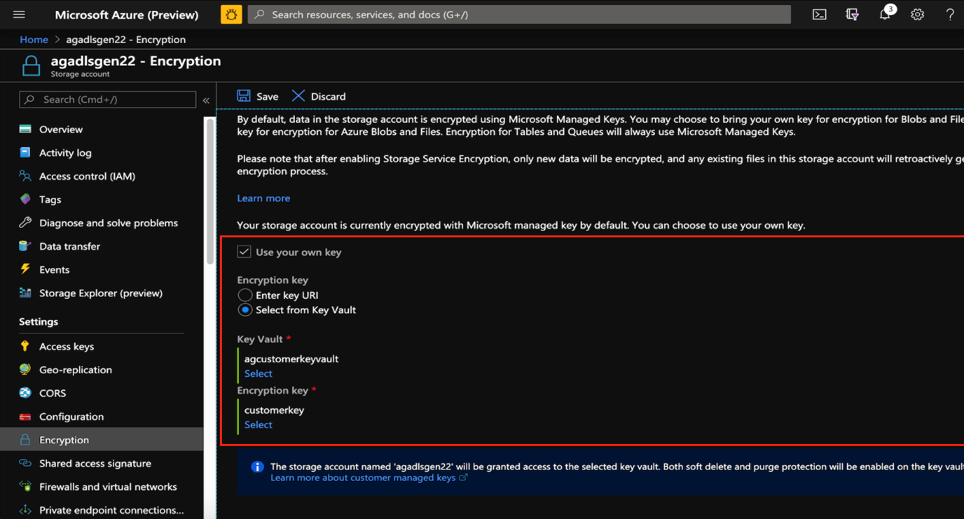Open the directory and subscription filter icon
The height and width of the screenshot is (519, 964).
(x=852, y=14)
